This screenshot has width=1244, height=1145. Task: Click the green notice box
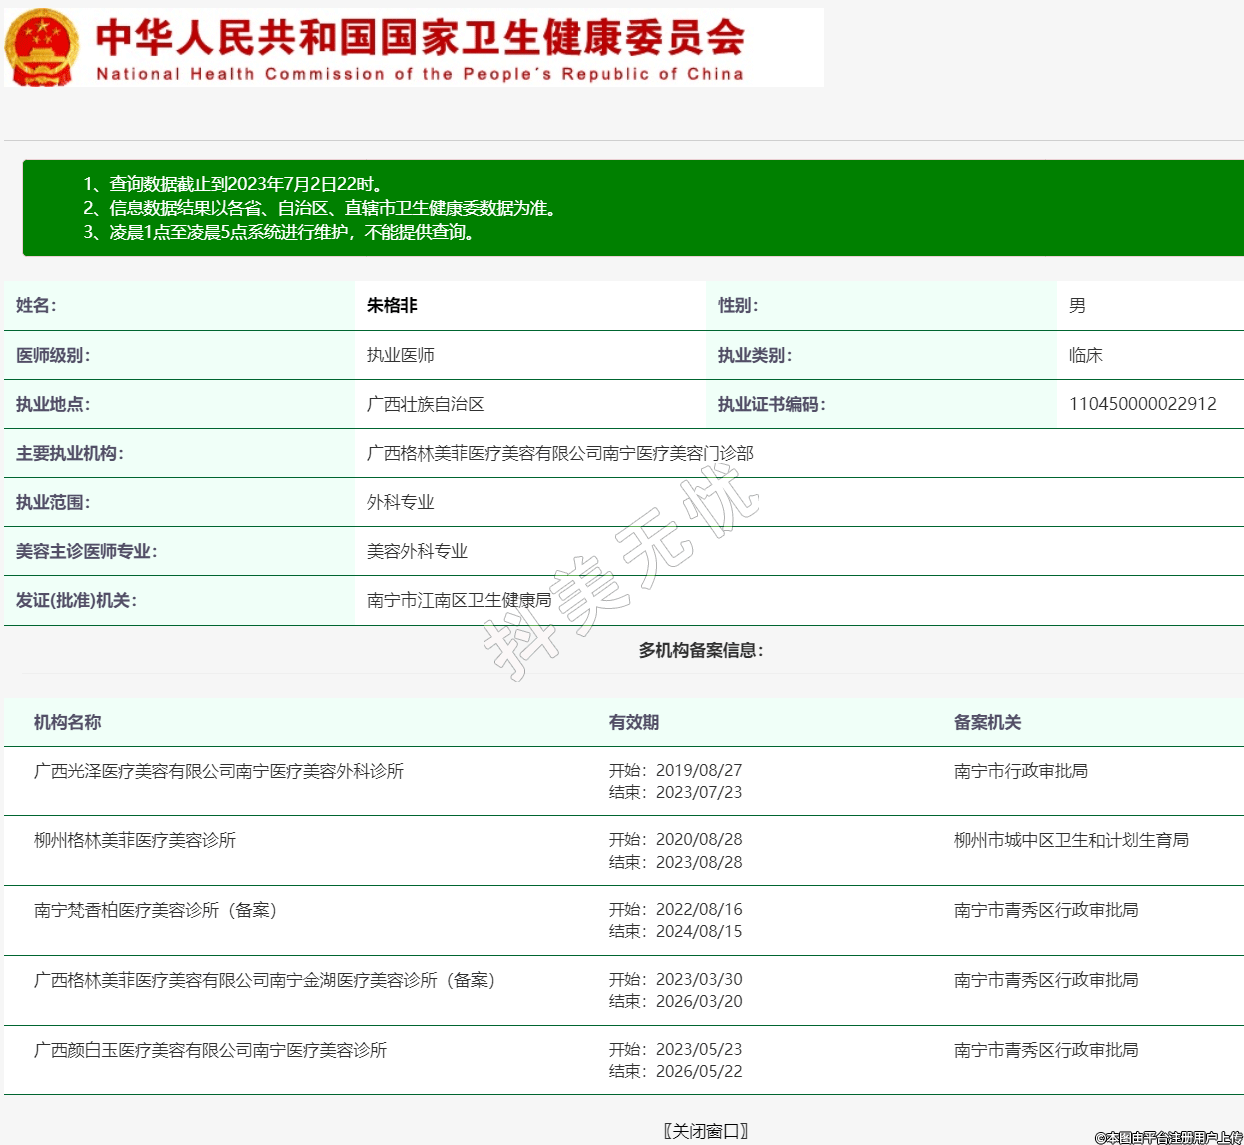coord(632,208)
